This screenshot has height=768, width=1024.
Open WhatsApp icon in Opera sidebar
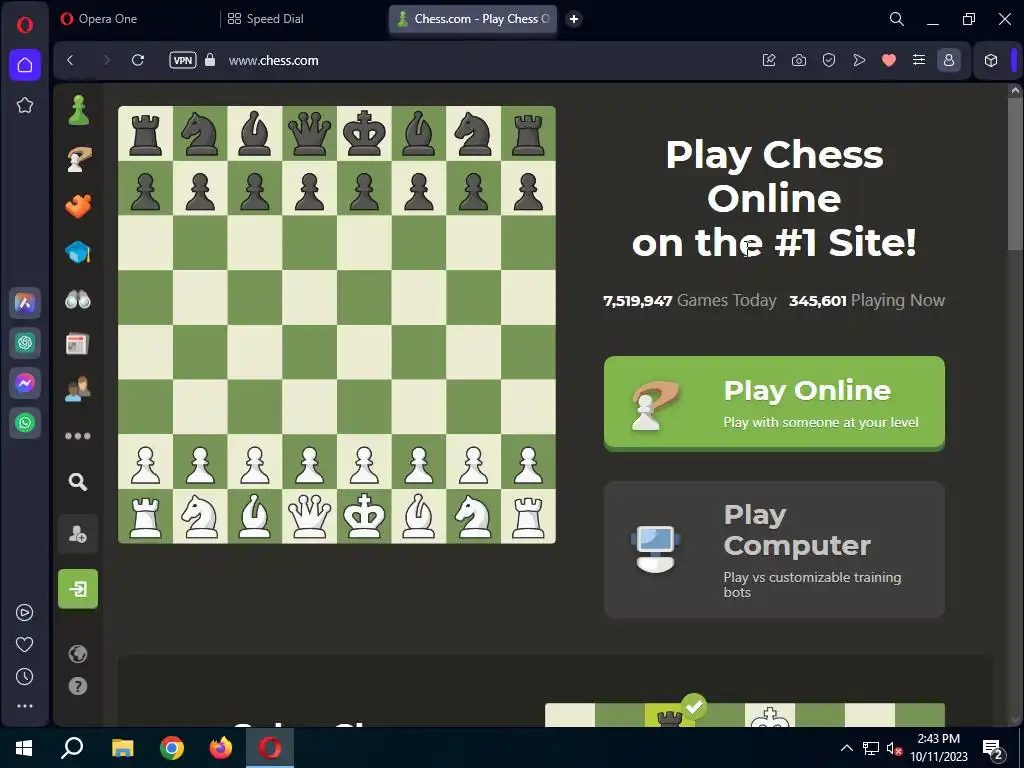pyautogui.click(x=25, y=423)
